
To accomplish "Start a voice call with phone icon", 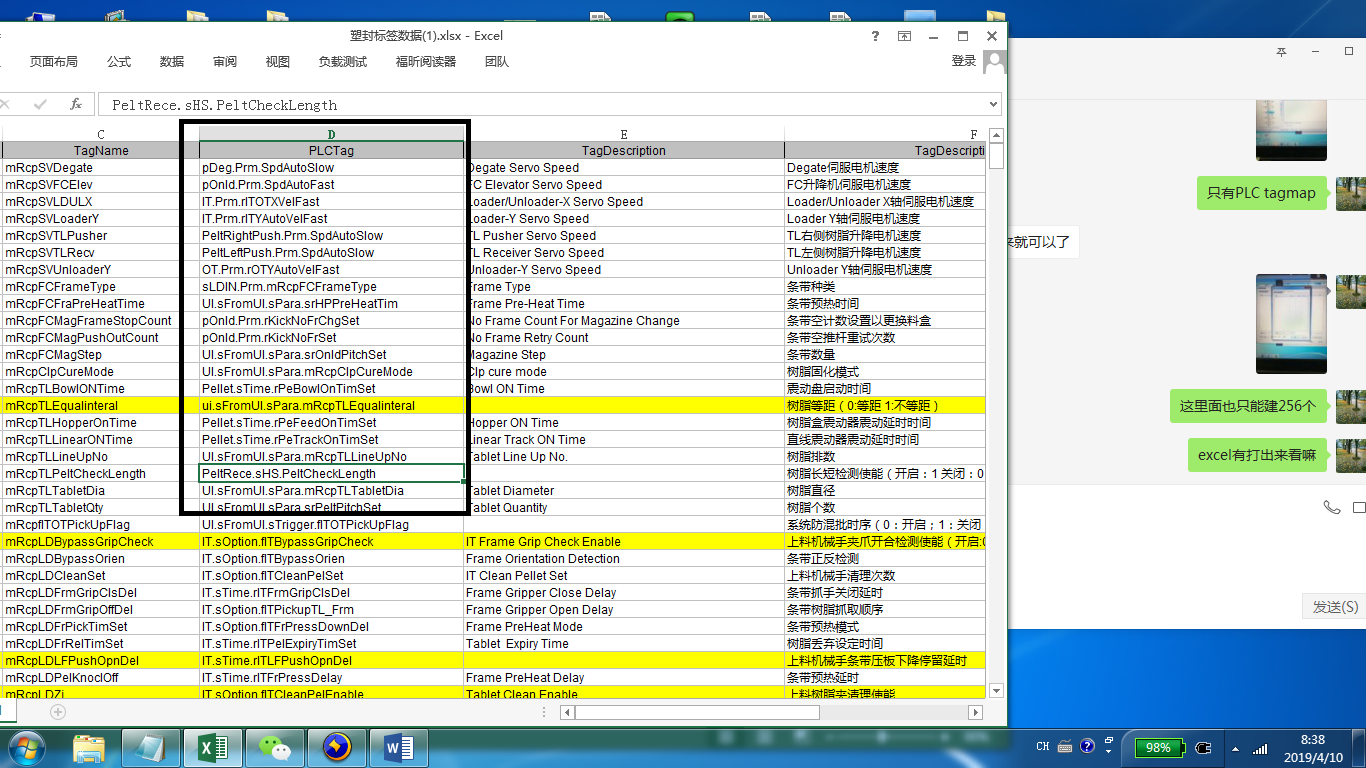I will click(x=1331, y=508).
